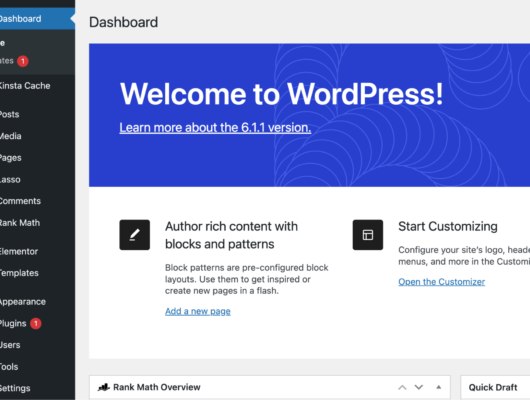
Task: Open Templates in the sidebar
Action: coord(19,273)
